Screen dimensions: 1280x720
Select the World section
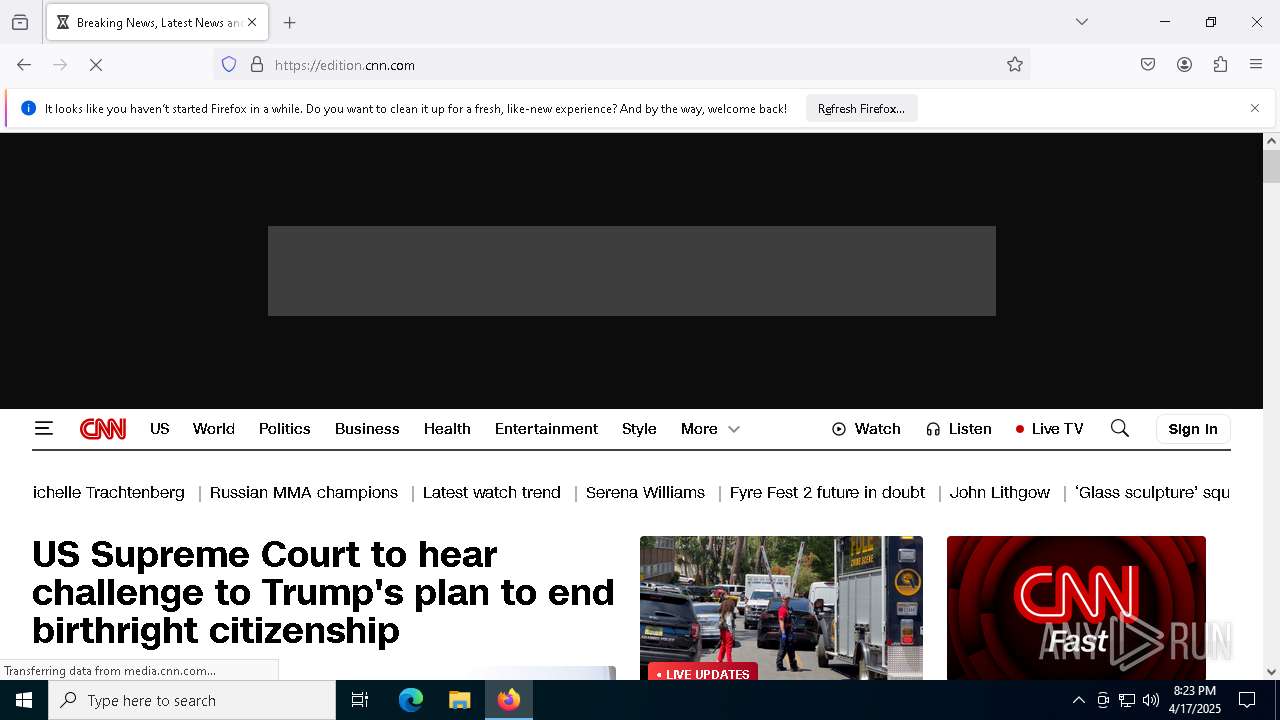click(x=214, y=429)
